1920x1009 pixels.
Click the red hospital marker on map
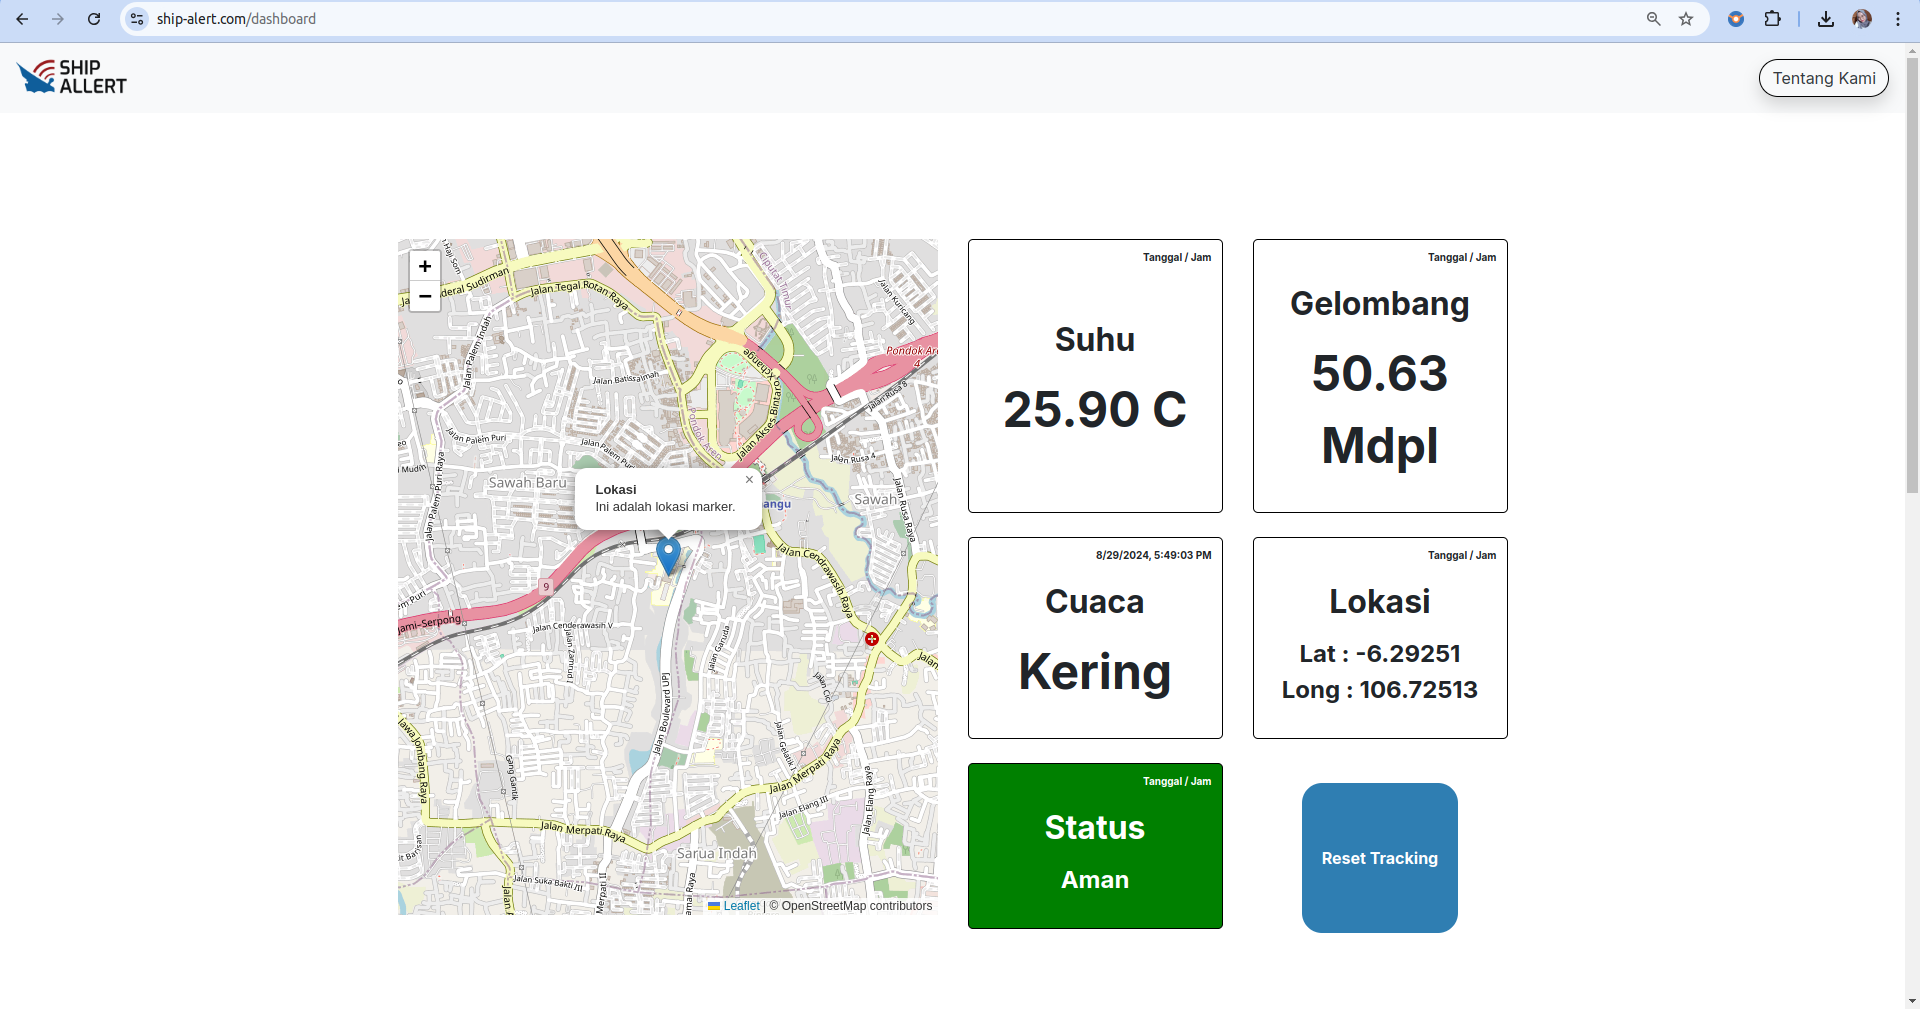point(872,639)
